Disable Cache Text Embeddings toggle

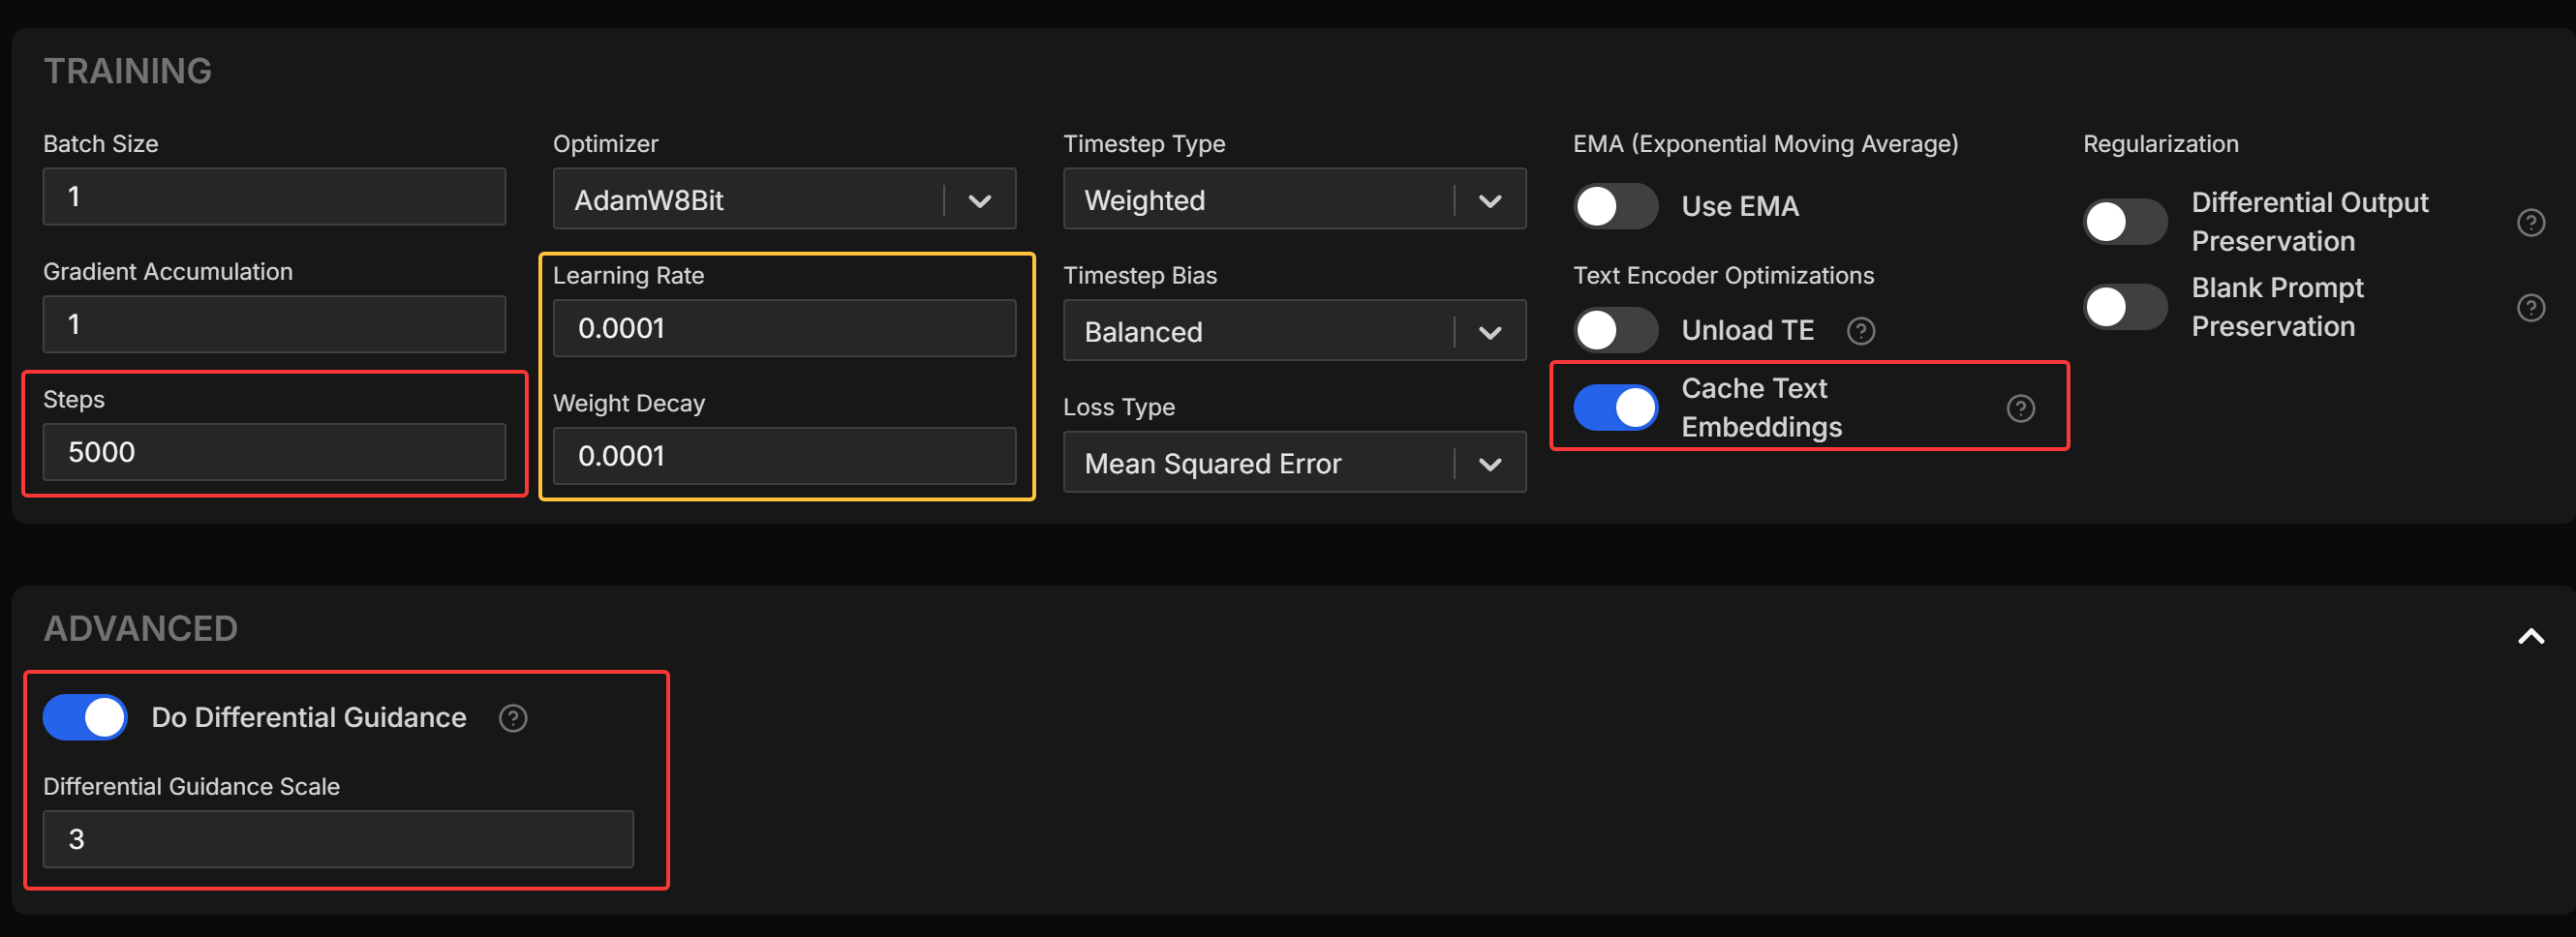(x=1615, y=407)
